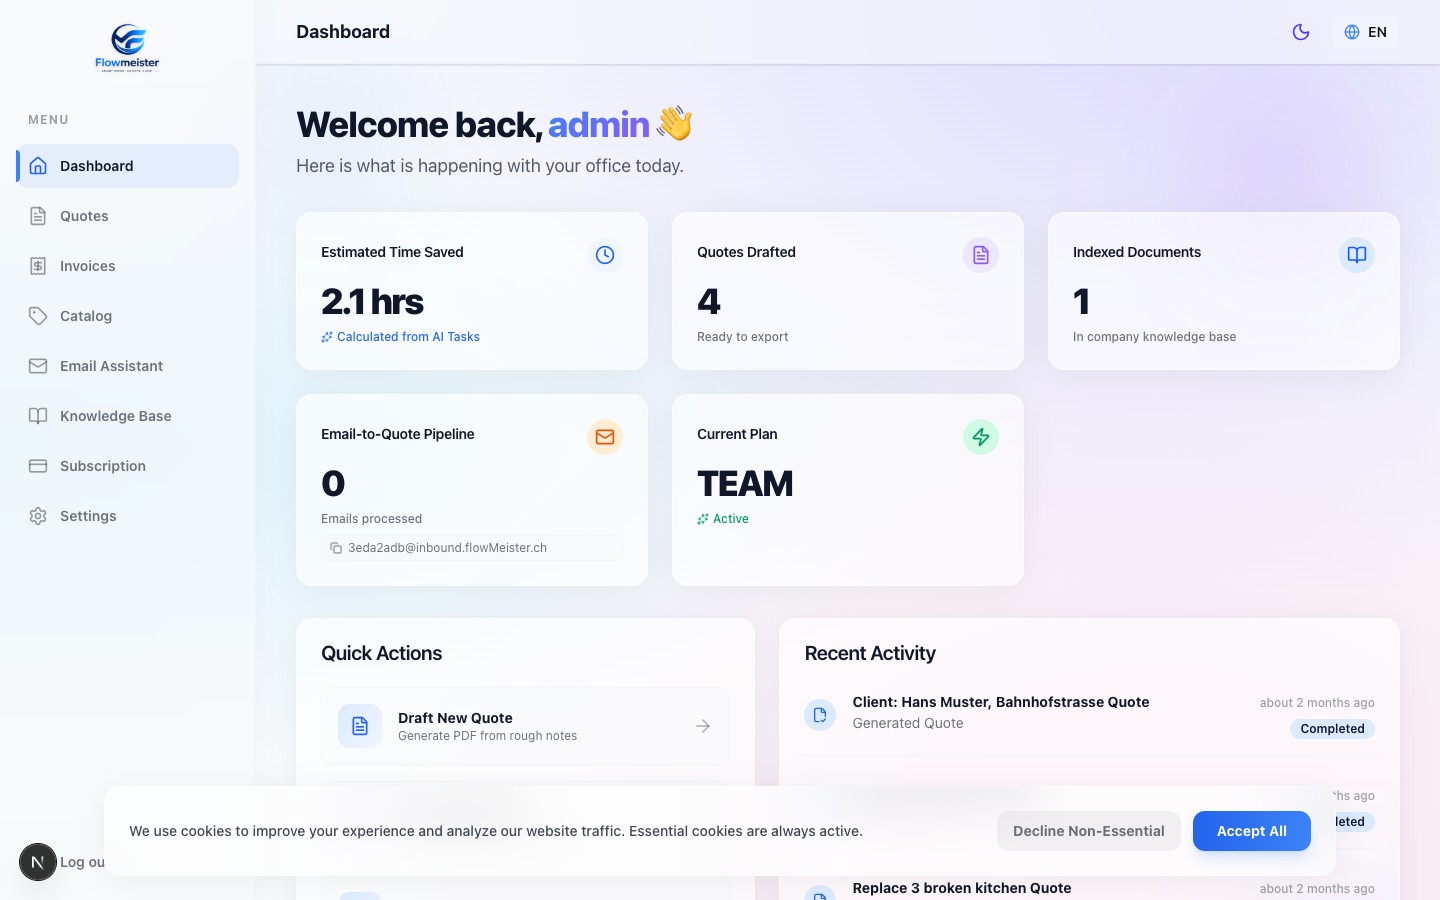The width and height of the screenshot is (1440, 900).
Task: Open the Subscription page
Action: pos(128,466)
